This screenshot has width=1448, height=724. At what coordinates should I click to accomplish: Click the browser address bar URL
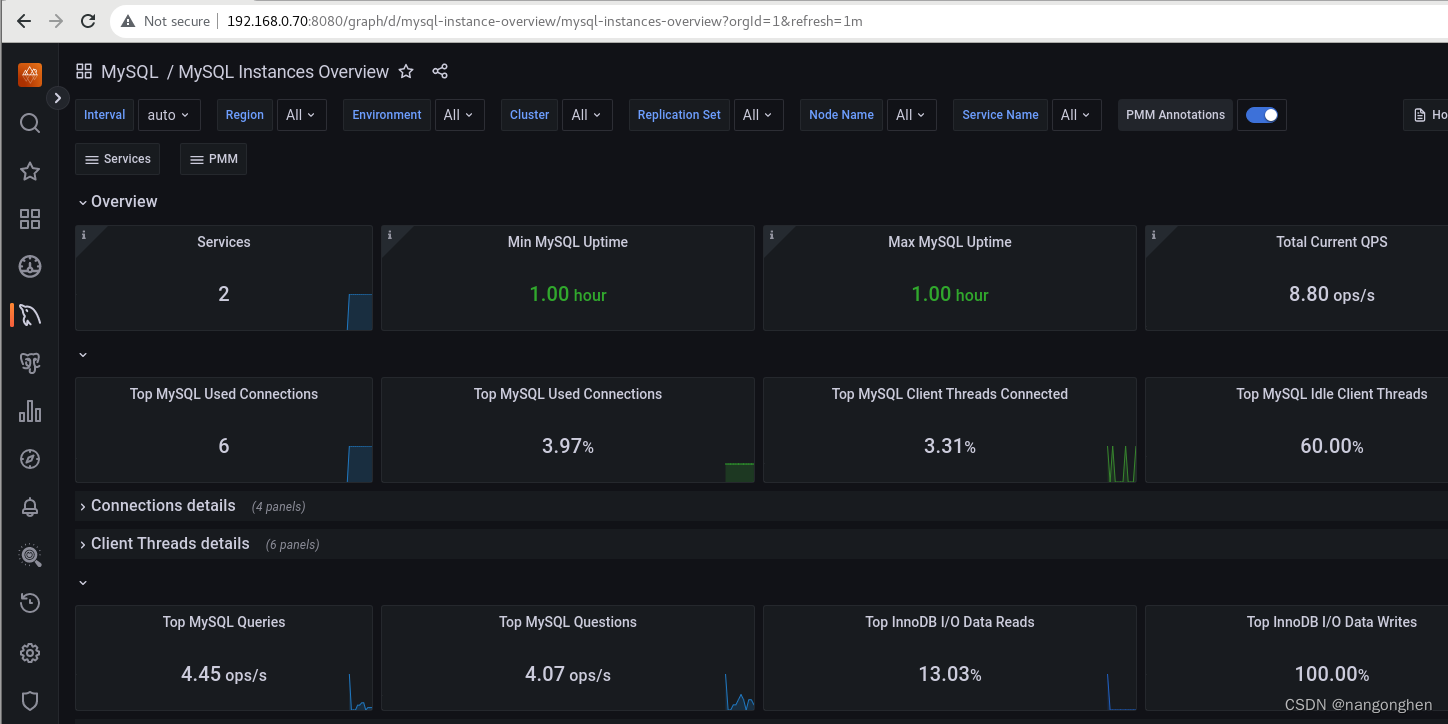coord(545,21)
